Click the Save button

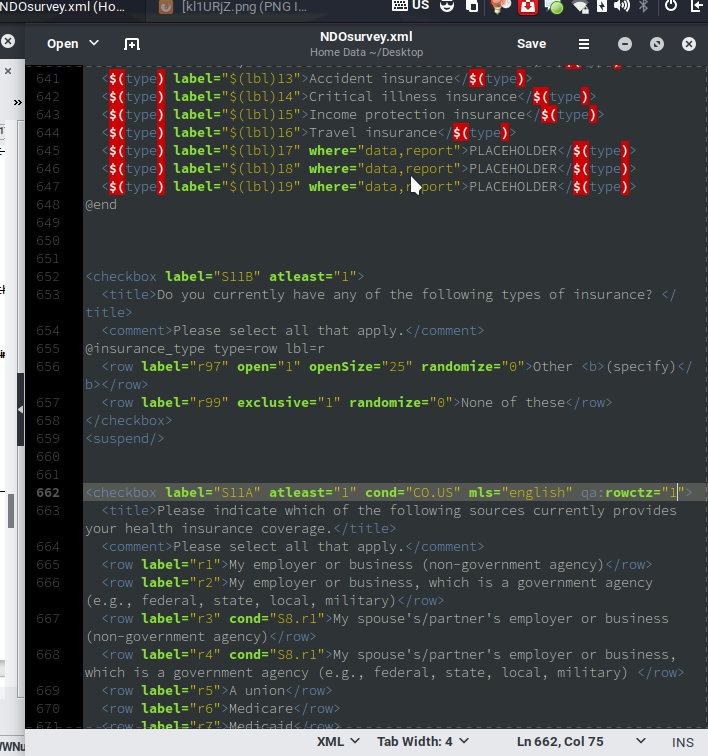pyautogui.click(x=531, y=44)
